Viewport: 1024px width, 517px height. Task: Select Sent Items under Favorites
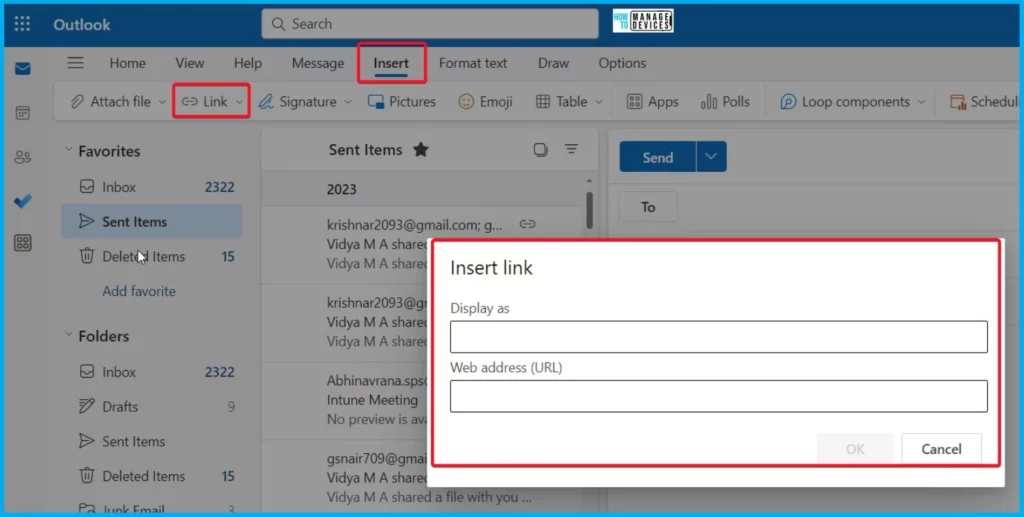[x=152, y=221]
